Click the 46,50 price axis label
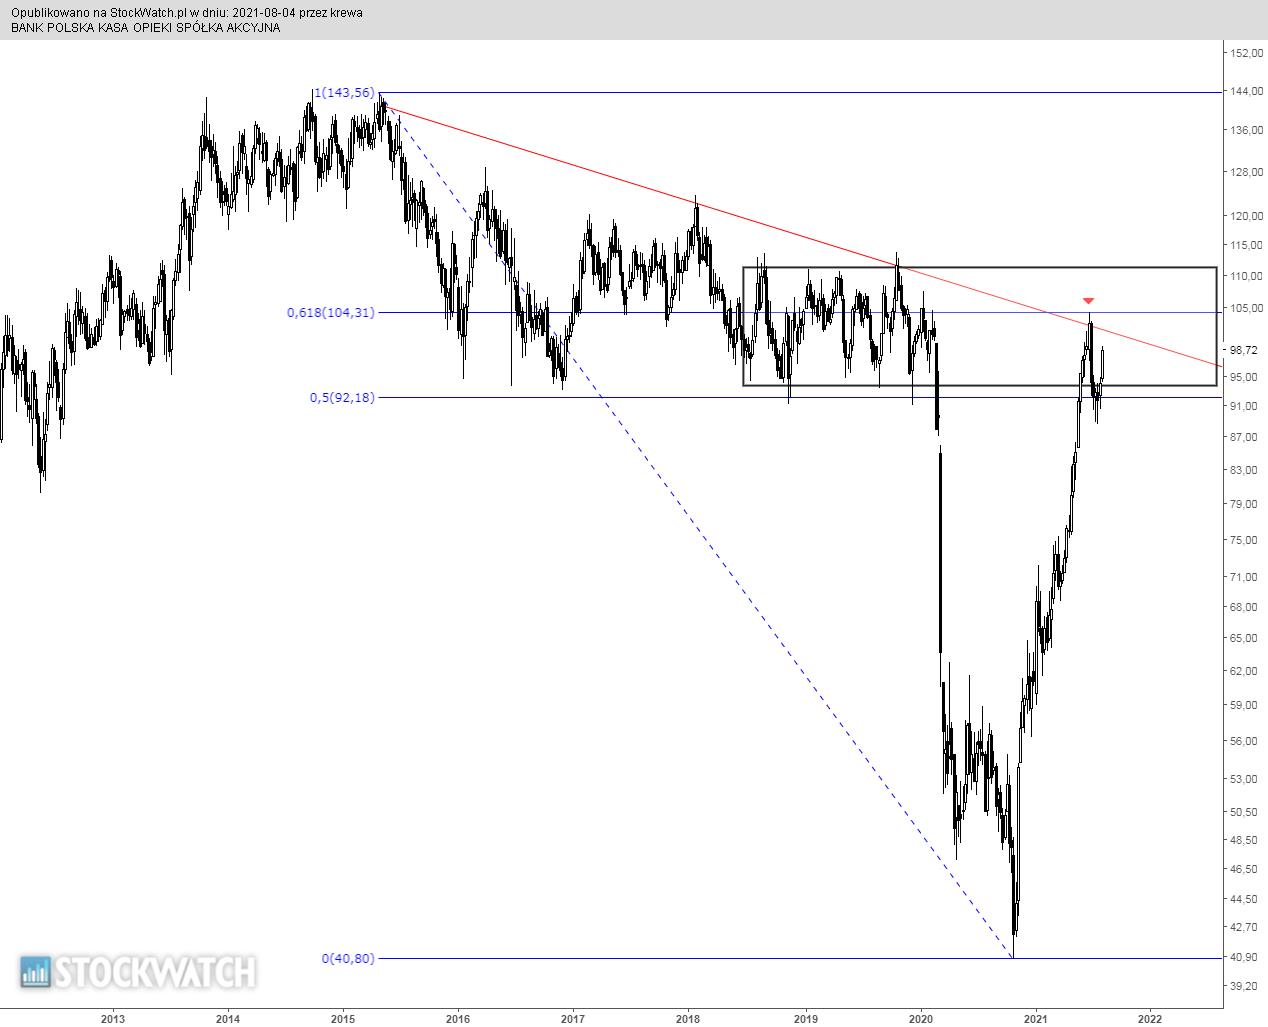Image resolution: width=1268 pixels, height=1027 pixels. tap(1245, 869)
